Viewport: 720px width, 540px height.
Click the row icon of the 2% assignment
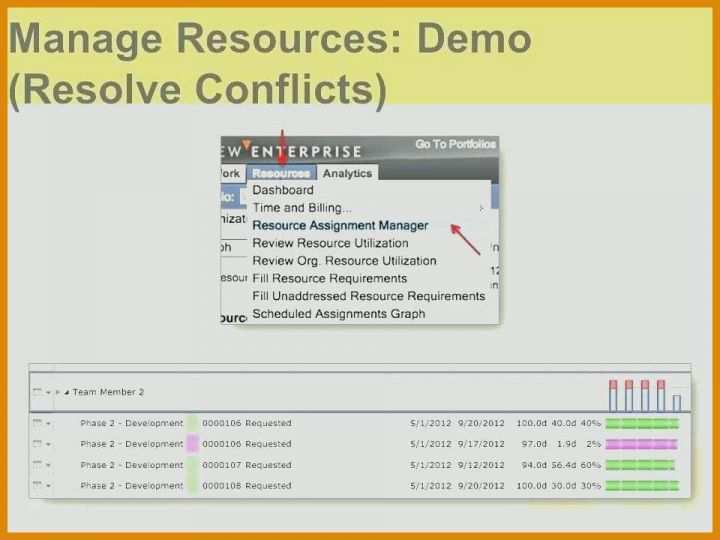click(x=37, y=444)
